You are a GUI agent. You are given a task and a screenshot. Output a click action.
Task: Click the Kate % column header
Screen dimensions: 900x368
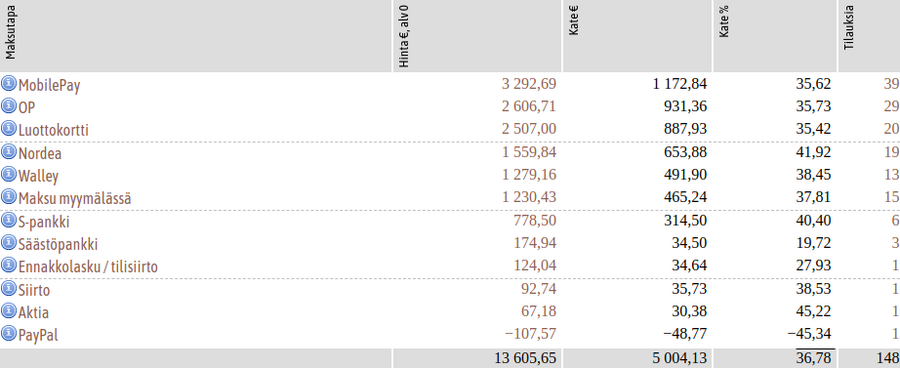pyautogui.click(x=724, y=22)
